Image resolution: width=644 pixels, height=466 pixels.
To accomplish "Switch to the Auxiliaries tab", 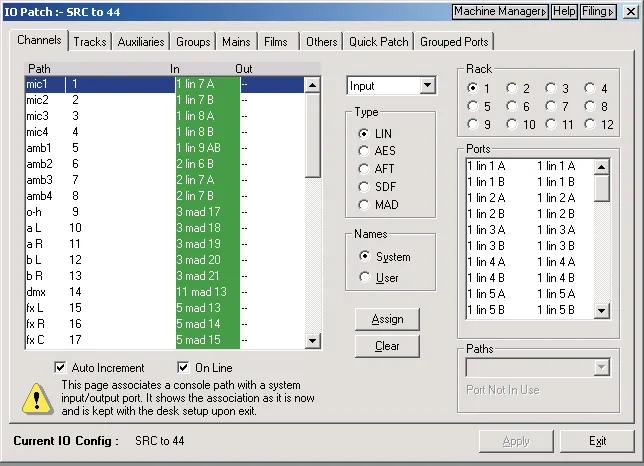I will (x=141, y=41).
